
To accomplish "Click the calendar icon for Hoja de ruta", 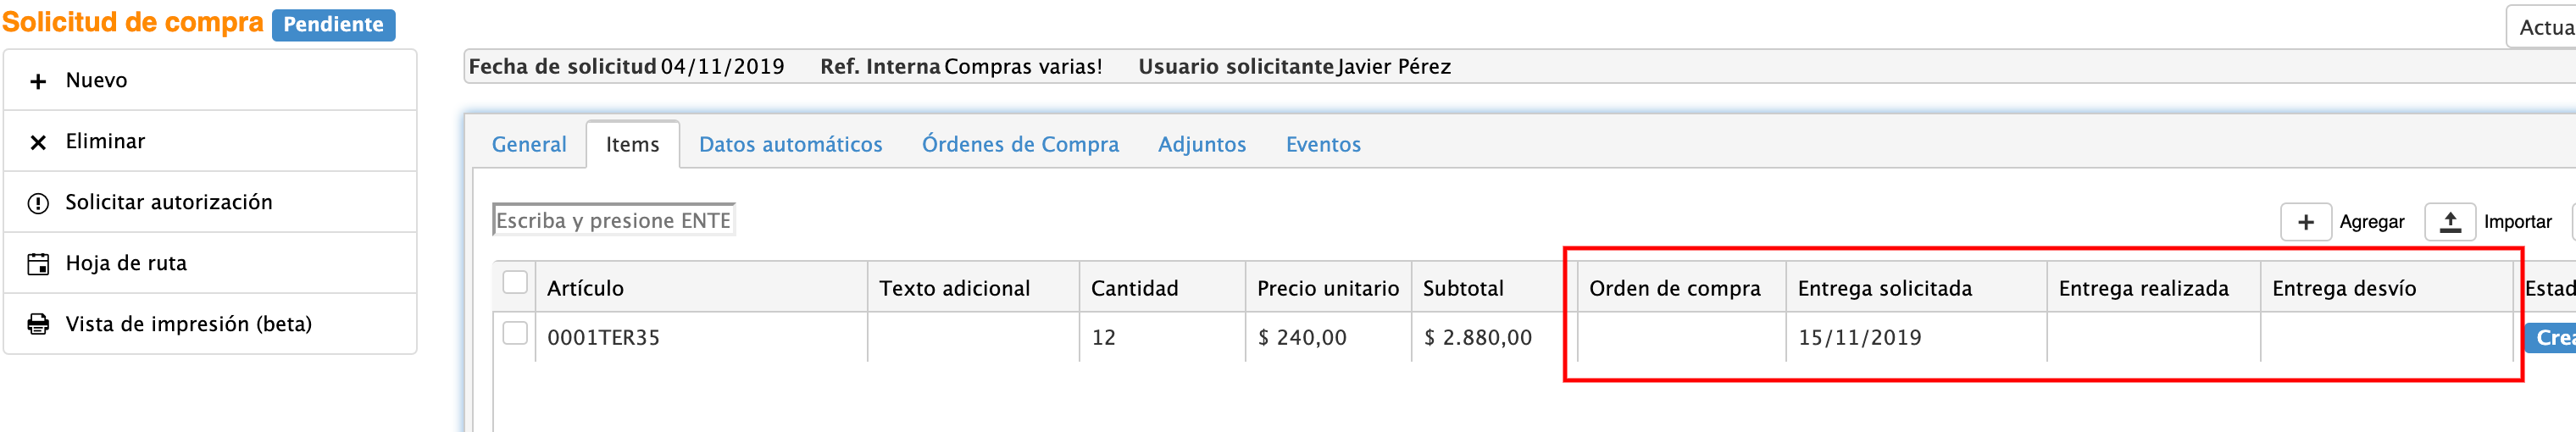I will click(x=38, y=264).
